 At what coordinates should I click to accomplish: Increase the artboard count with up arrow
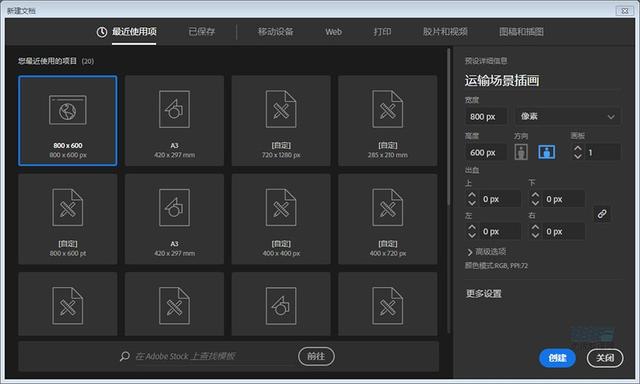point(578,149)
